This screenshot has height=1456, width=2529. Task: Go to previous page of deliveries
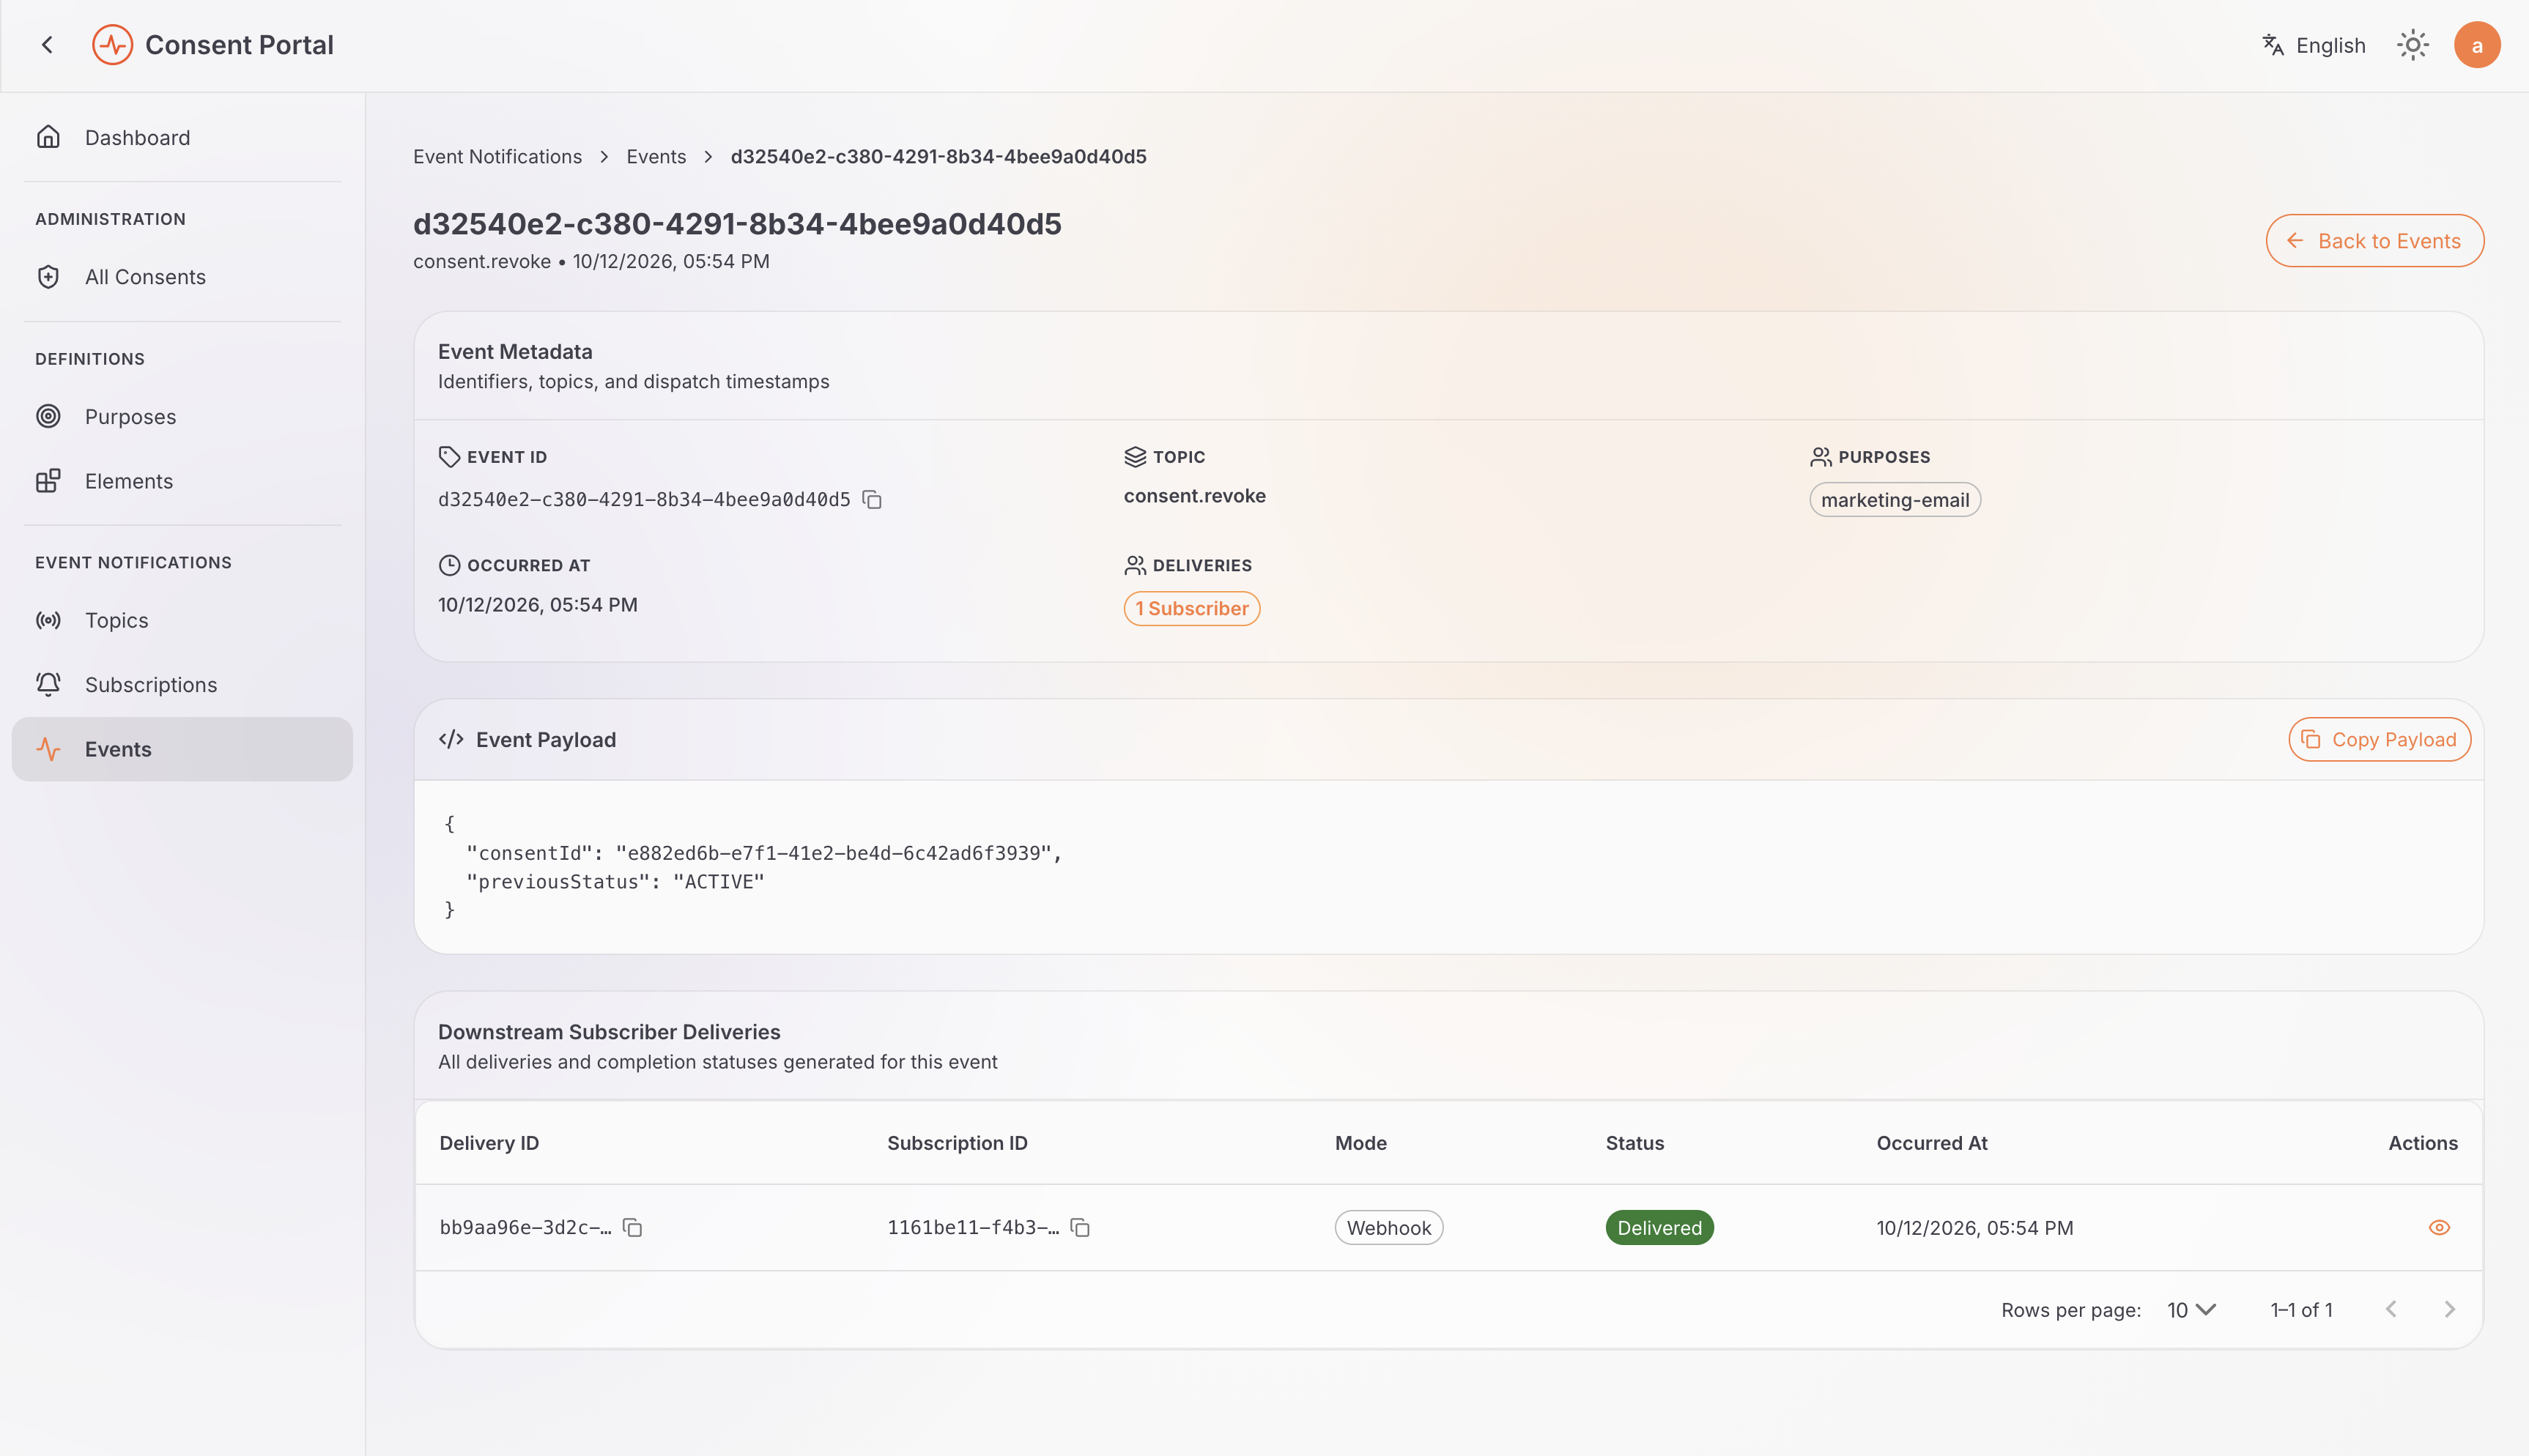point(2390,1309)
